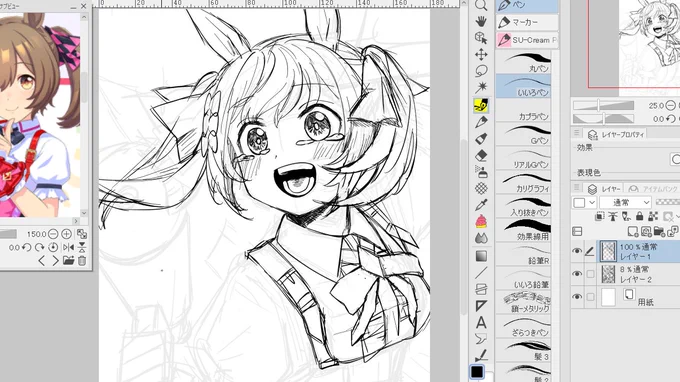This screenshot has height=382, width=680.
Task: Adjust the navigator rotation slider
Action: 604,118
